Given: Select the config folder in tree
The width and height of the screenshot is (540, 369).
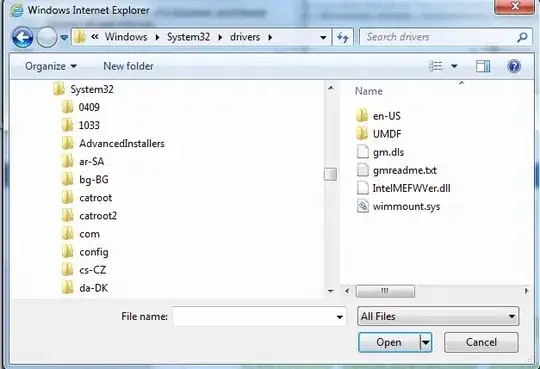Looking at the screenshot, I should point(85,252).
